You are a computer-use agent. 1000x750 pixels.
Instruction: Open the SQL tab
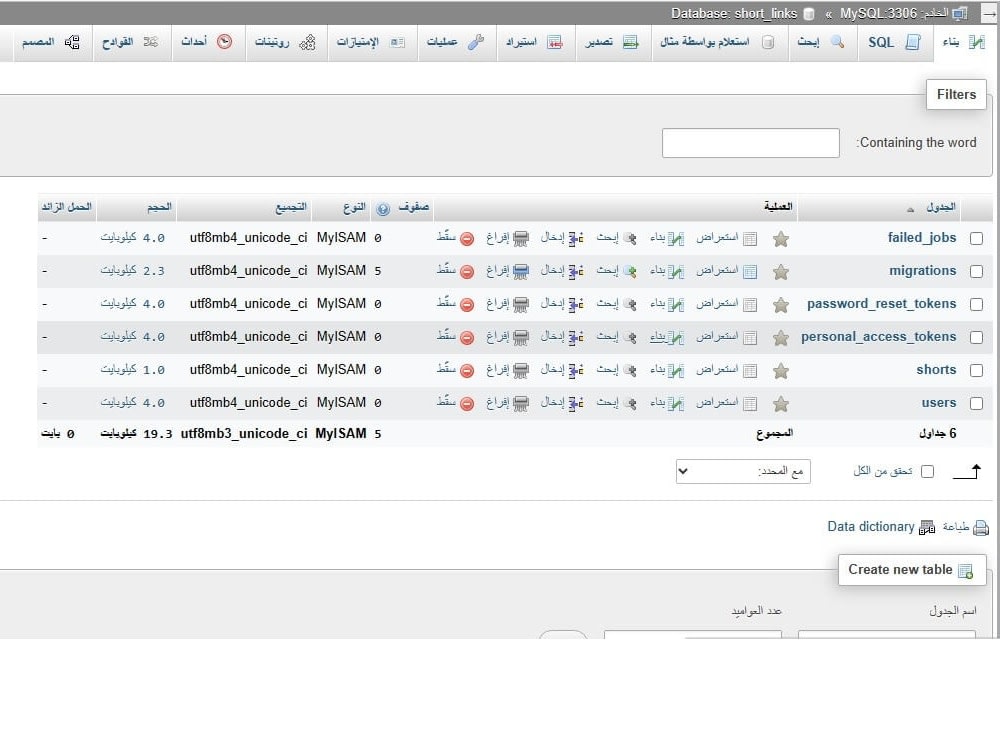click(894, 42)
